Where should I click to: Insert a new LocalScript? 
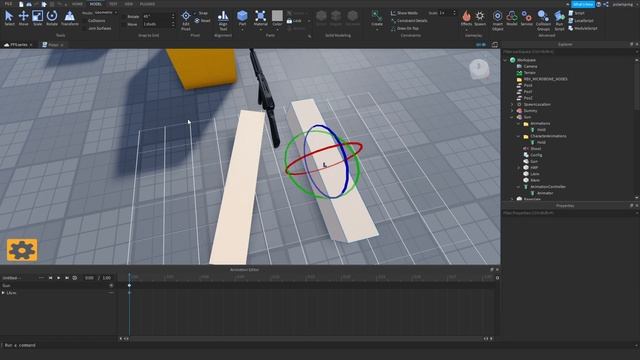click(x=580, y=21)
